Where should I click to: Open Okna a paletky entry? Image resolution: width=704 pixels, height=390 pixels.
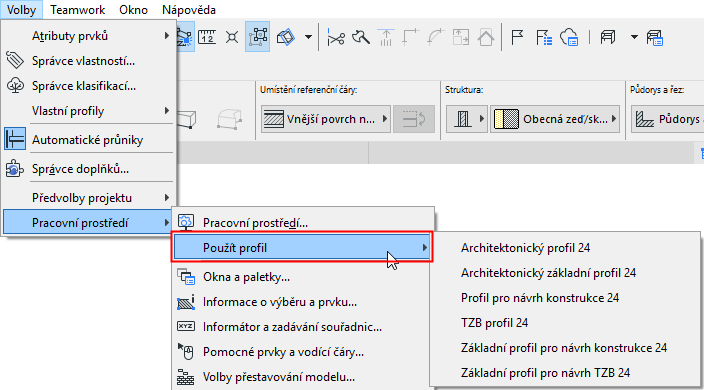303,277
